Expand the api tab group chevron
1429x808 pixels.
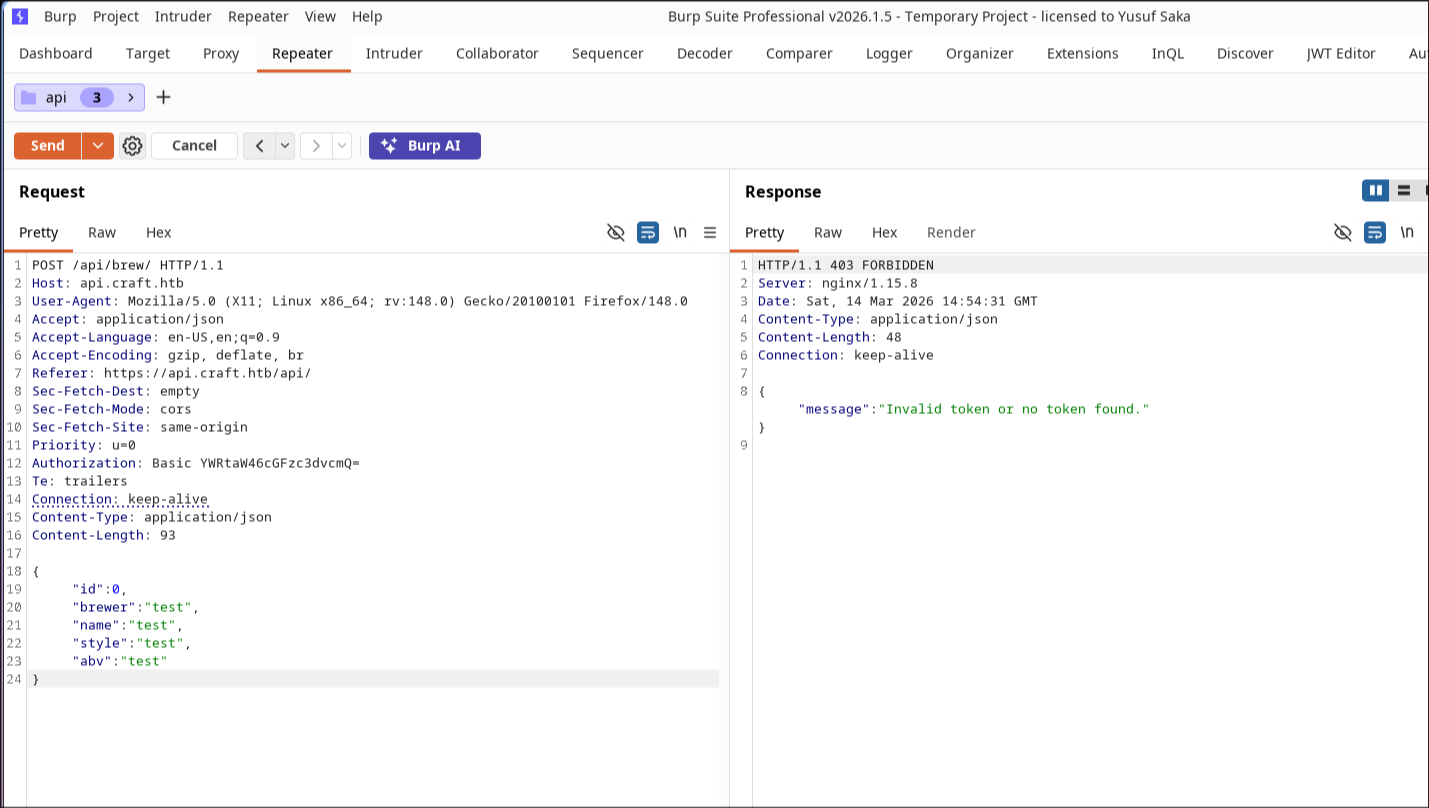pyautogui.click(x=131, y=97)
